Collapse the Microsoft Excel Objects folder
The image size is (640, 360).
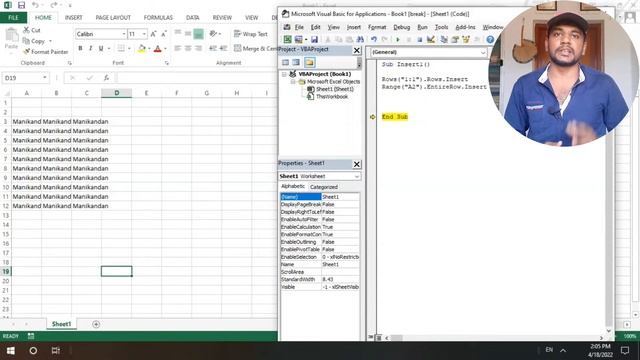pyautogui.click(x=293, y=82)
